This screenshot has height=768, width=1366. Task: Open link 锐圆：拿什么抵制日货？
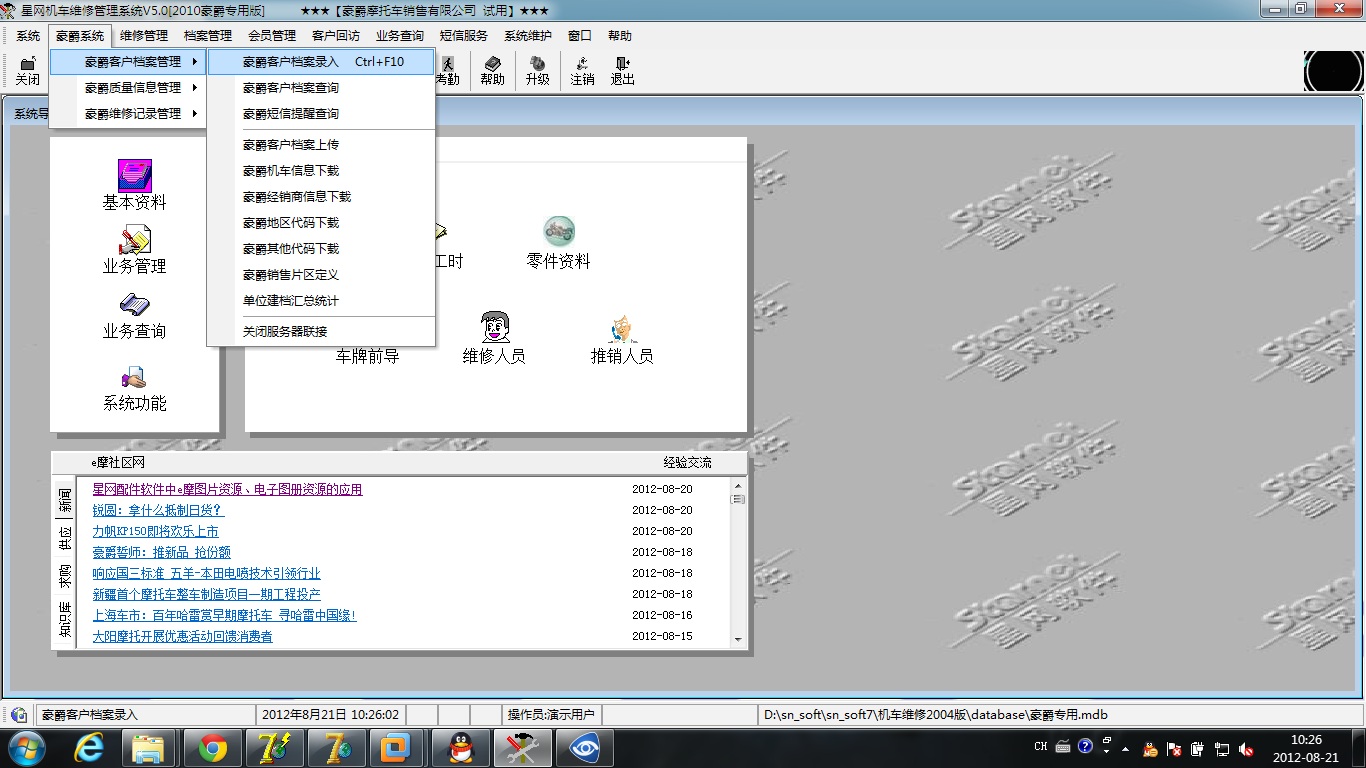(158, 510)
